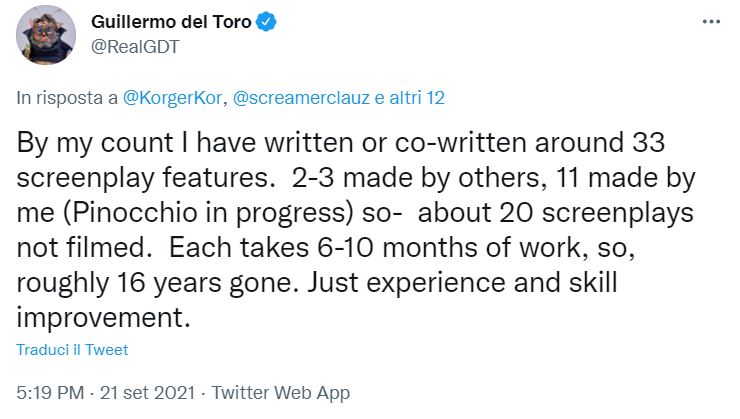Click the word "Pinocchio" in the tweet
The width and height of the screenshot is (740, 419).
pos(130,212)
